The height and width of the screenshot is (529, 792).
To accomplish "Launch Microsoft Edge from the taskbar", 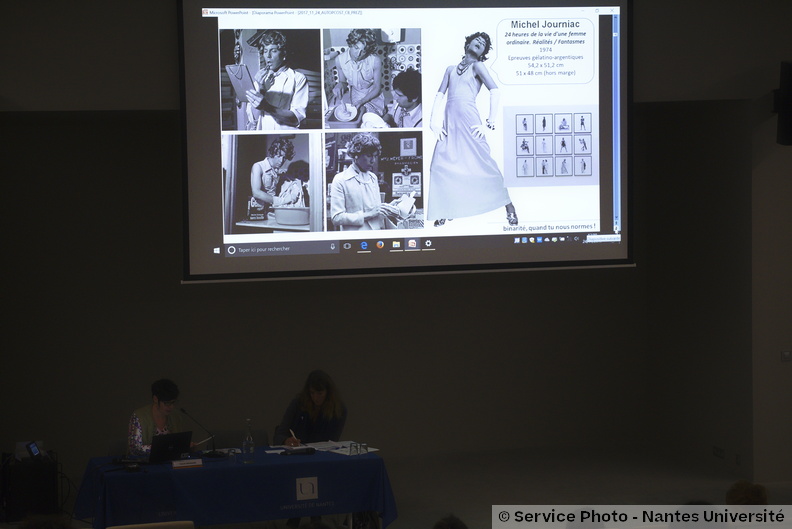I will coord(364,246).
